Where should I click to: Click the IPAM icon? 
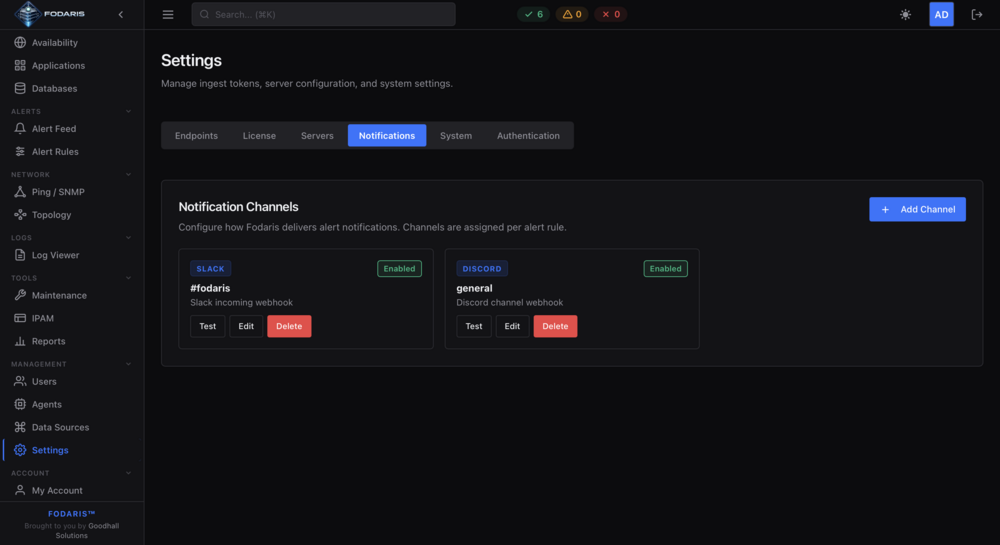(20, 318)
